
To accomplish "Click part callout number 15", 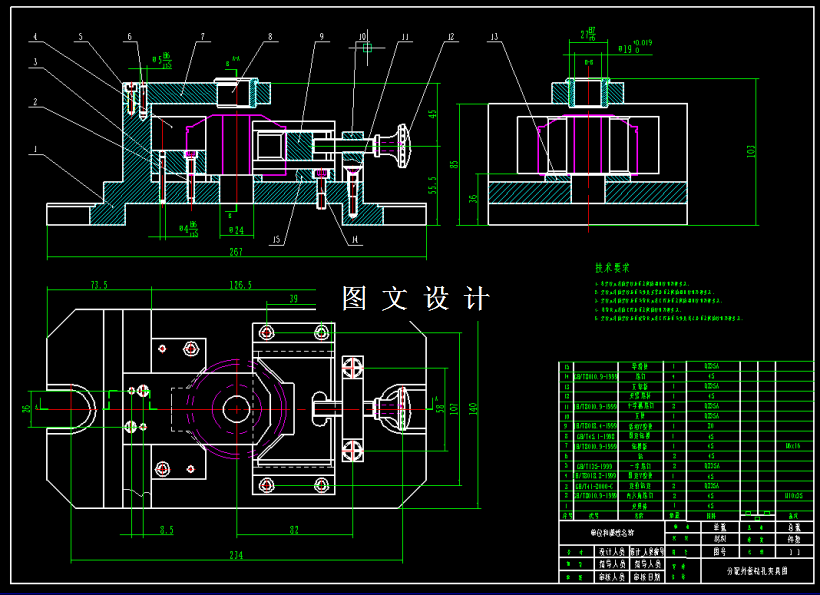I will (276, 240).
